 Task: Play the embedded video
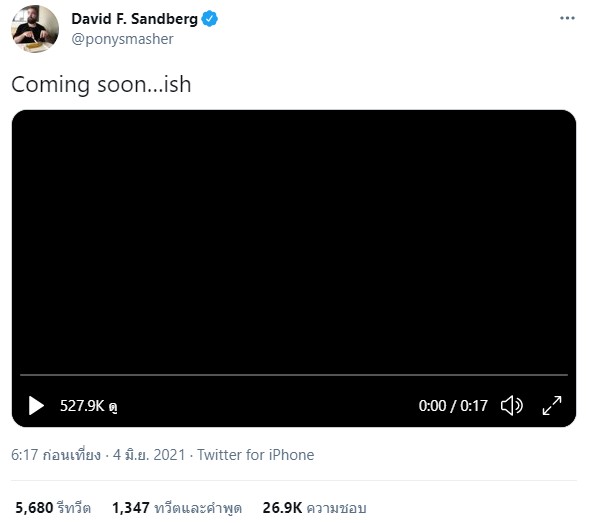point(36,405)
